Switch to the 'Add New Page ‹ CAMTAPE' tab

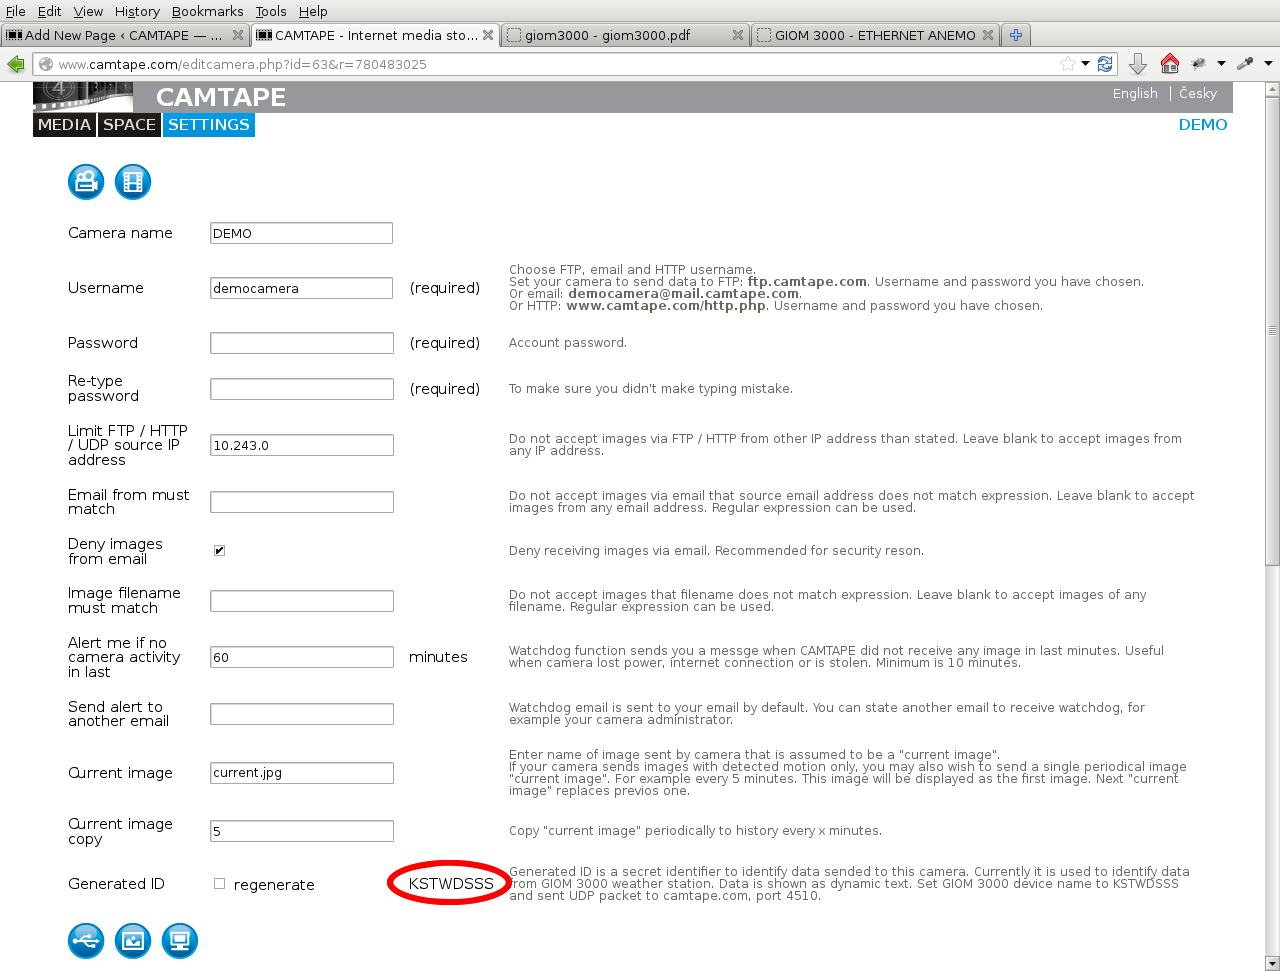125,35
